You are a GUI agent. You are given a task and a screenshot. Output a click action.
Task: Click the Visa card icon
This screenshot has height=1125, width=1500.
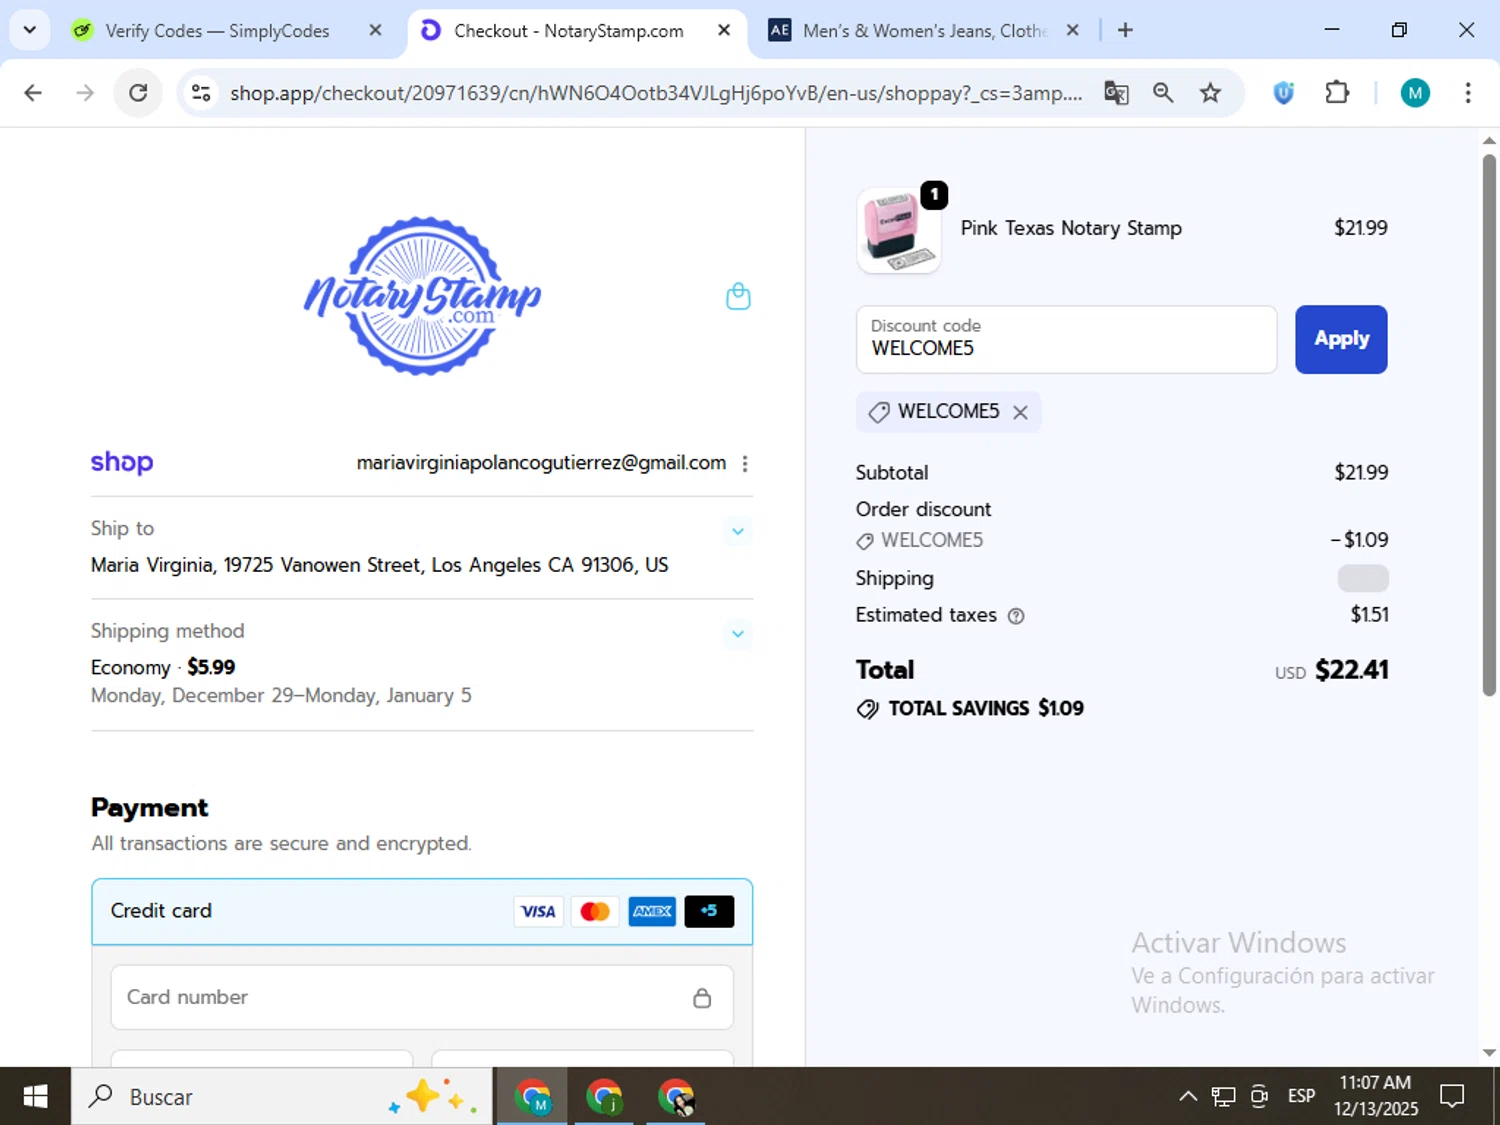(x=538, y=911)
